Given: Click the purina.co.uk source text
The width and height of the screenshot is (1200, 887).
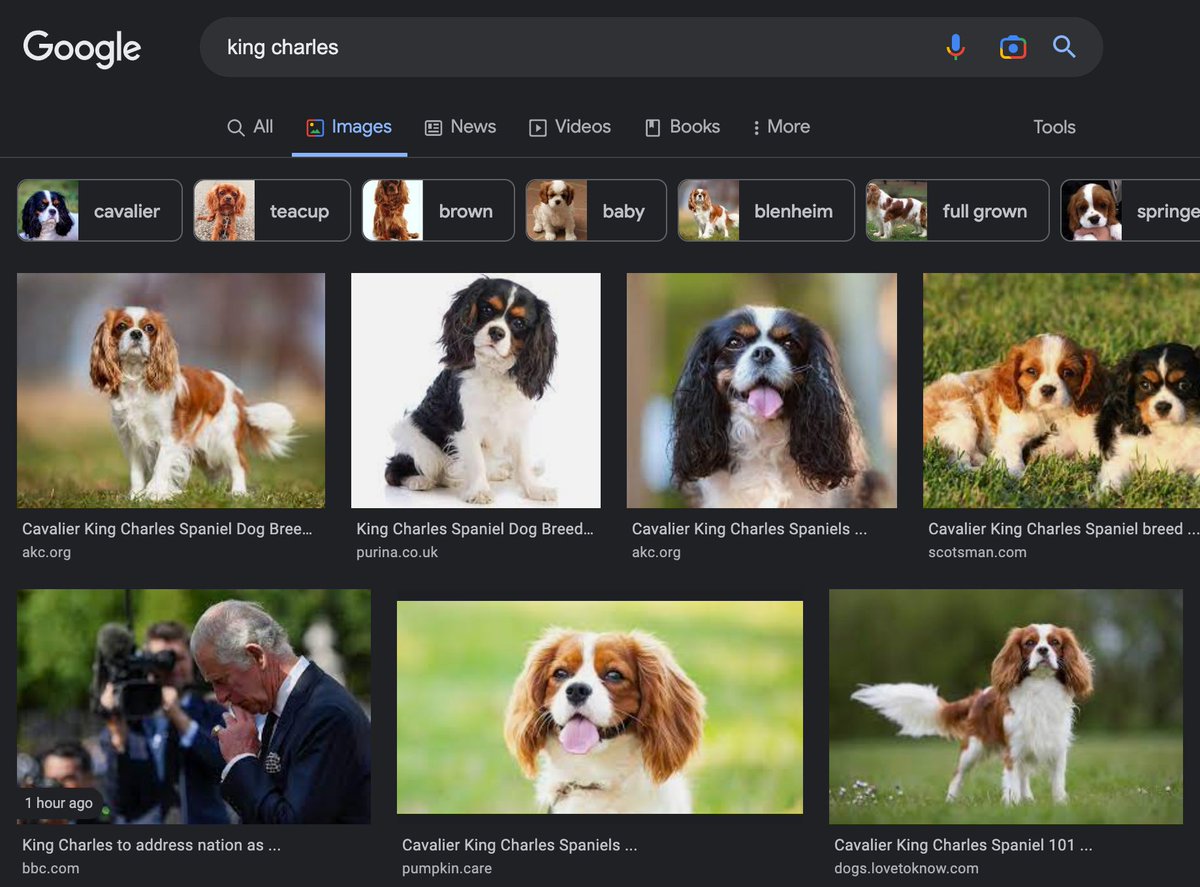Looking at the screenshot, I should 397,552.
